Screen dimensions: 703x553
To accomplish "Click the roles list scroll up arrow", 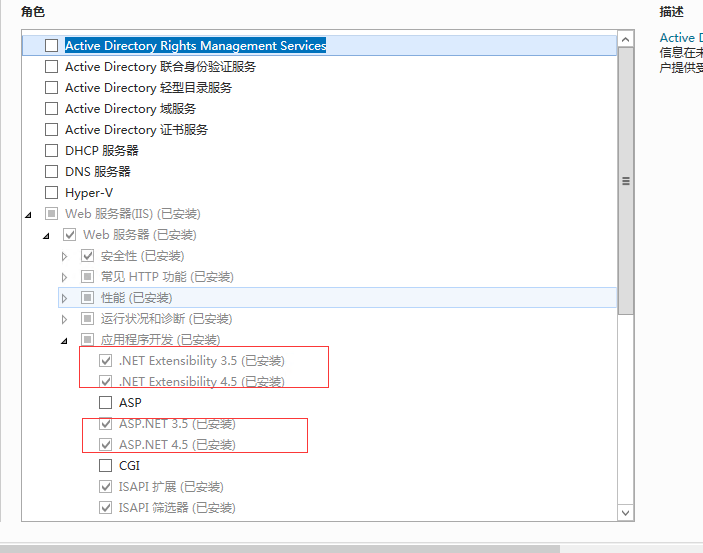I will point(625,39).
